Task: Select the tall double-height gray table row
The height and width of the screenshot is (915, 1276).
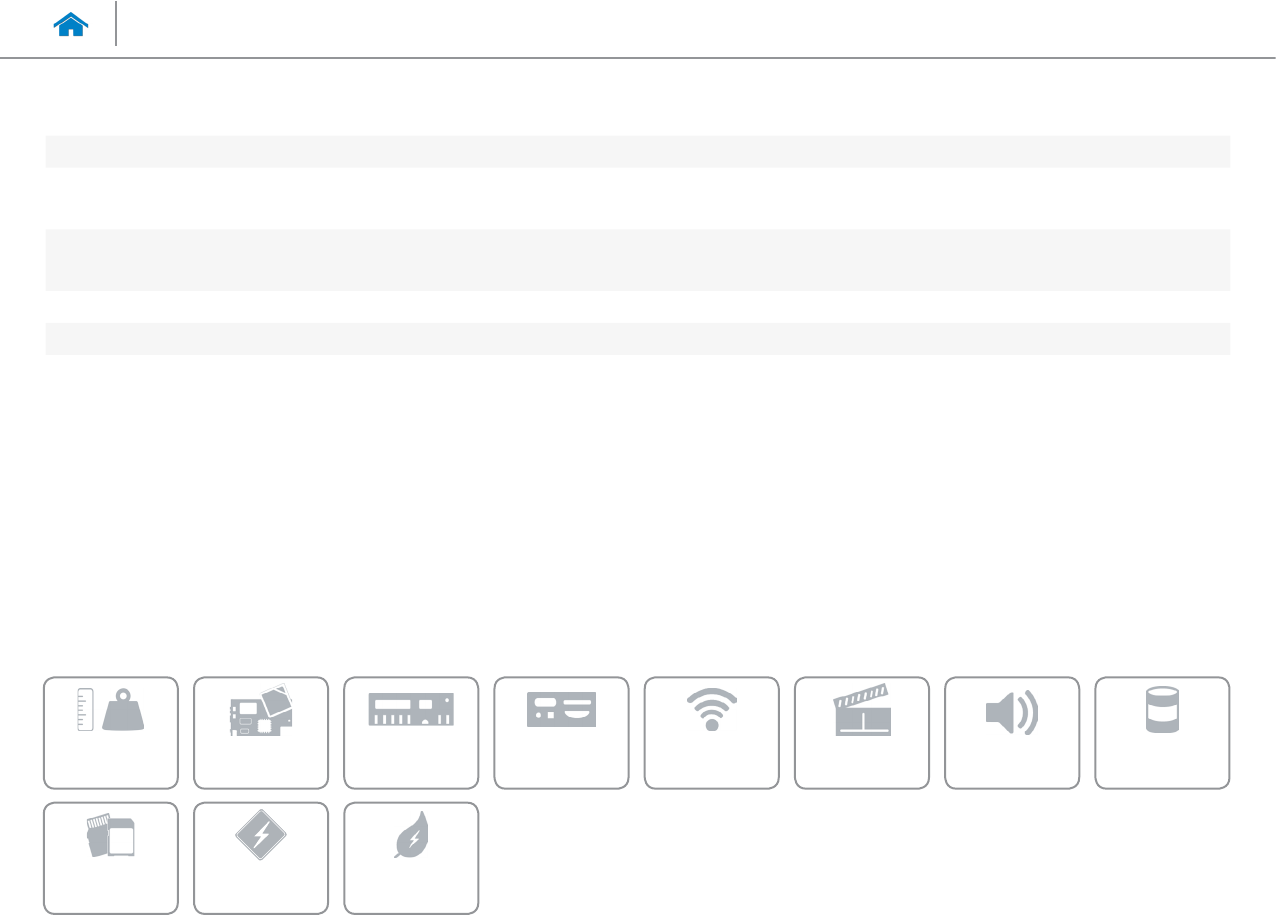Action: point(638,260)
